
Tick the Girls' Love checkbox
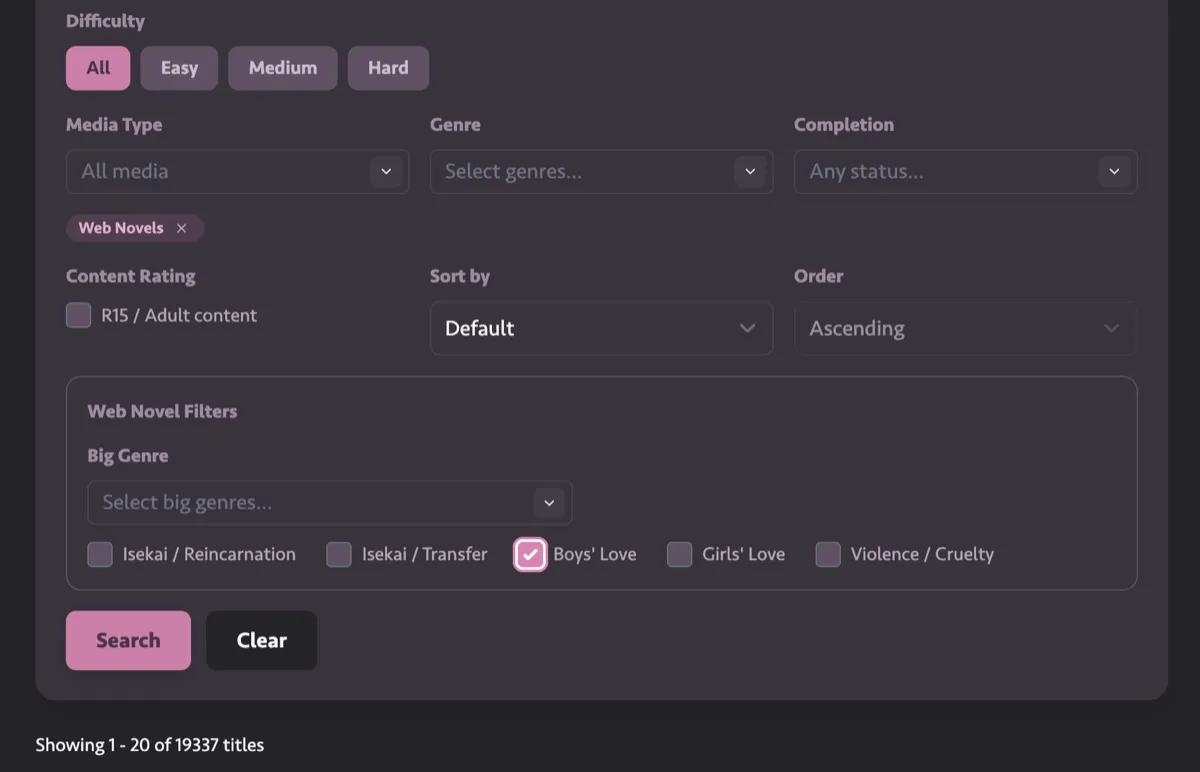click(680, 554)
